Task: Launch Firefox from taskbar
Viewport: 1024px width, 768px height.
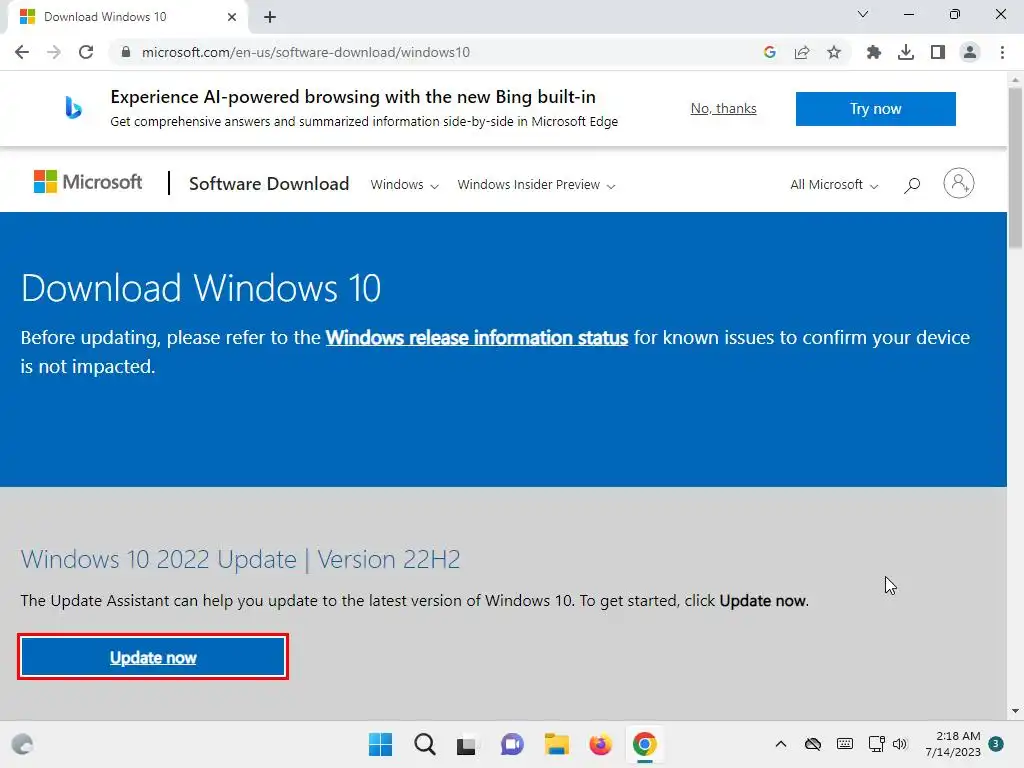Action: 600,744
